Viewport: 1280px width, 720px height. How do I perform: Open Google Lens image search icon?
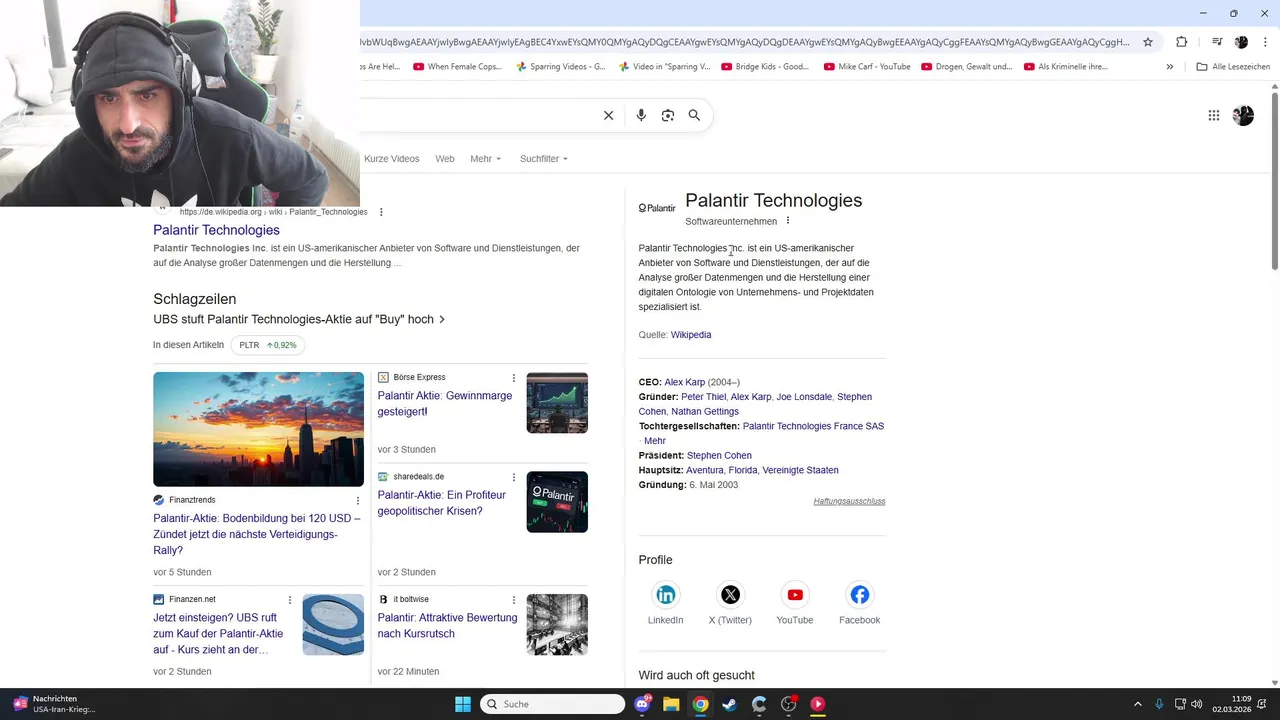click(x=668, y=115)
